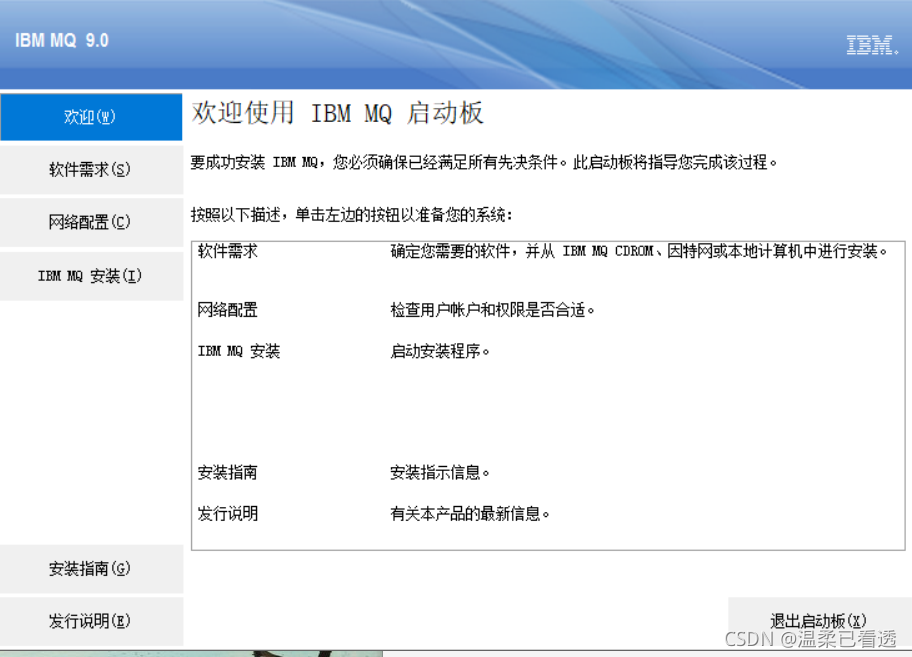Click 软件需求 label in description list
Image resolution: width=912 pixels, height=657 pixels.
click(x=227, y=251)
